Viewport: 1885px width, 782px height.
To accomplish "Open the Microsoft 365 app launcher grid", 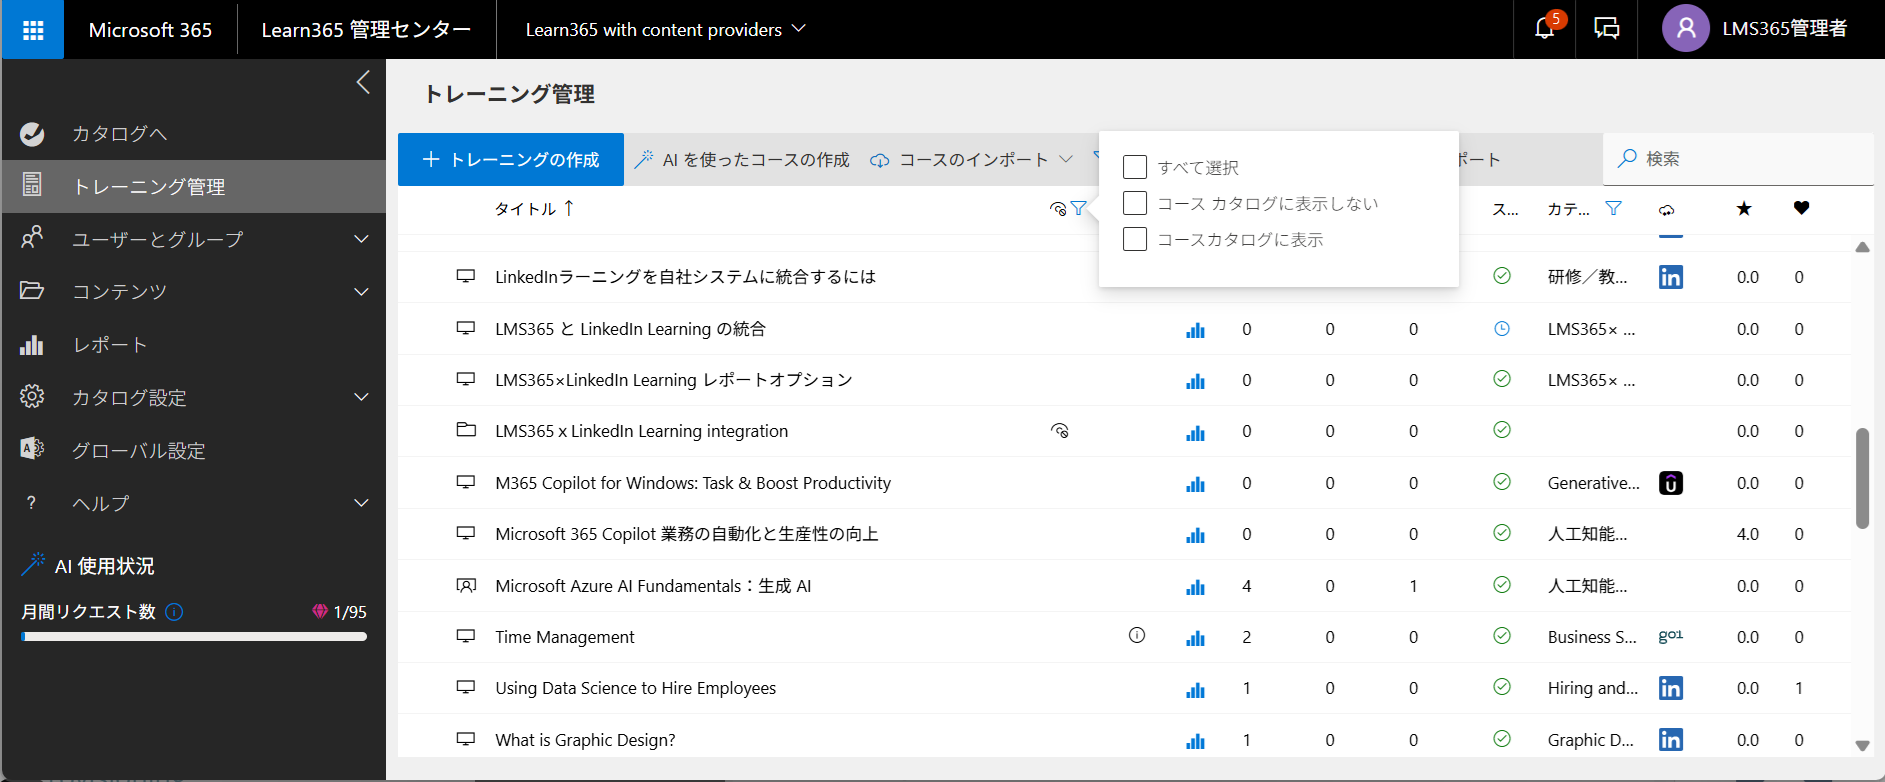I will point(33,30).
